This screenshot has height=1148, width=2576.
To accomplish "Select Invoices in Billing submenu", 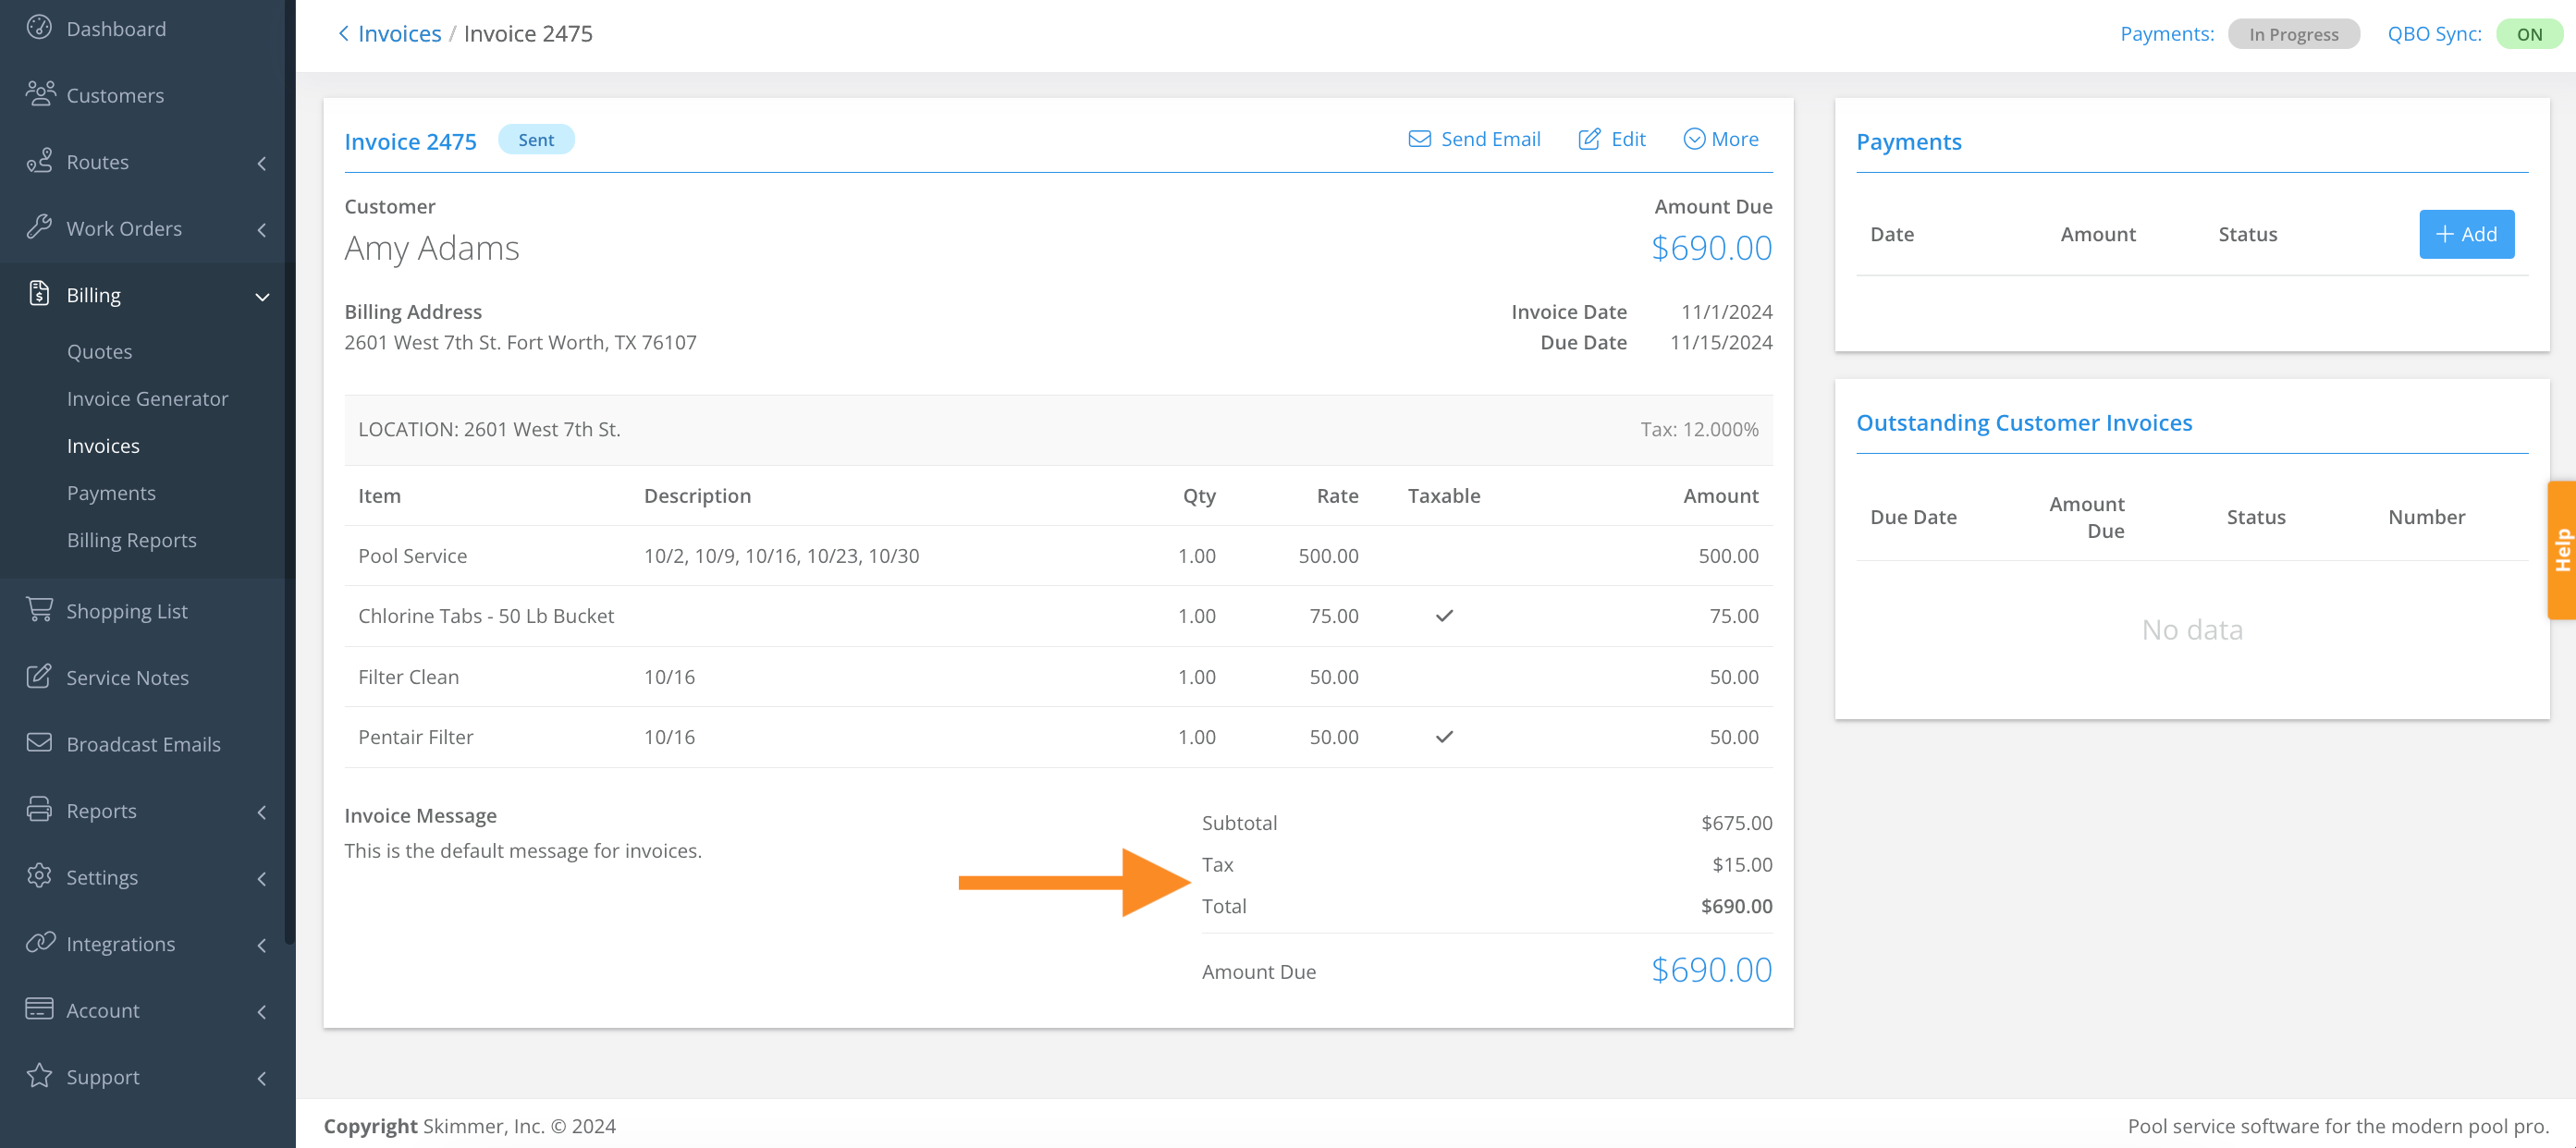I will (103, 445).
